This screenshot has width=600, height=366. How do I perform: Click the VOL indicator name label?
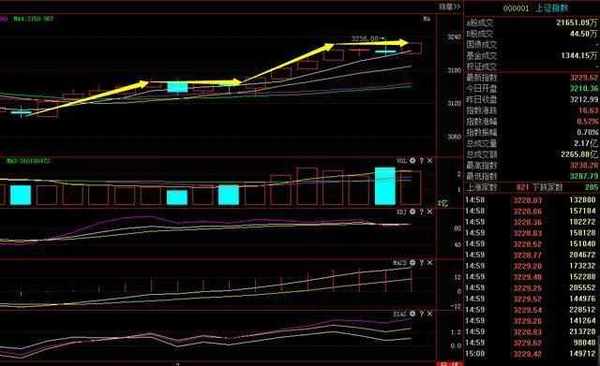[x=402, y=160]
